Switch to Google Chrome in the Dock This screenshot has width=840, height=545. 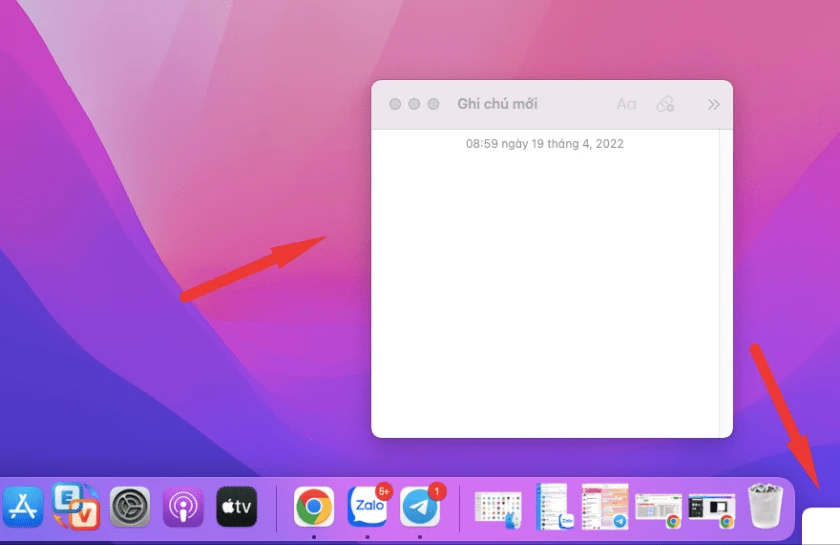314,506
